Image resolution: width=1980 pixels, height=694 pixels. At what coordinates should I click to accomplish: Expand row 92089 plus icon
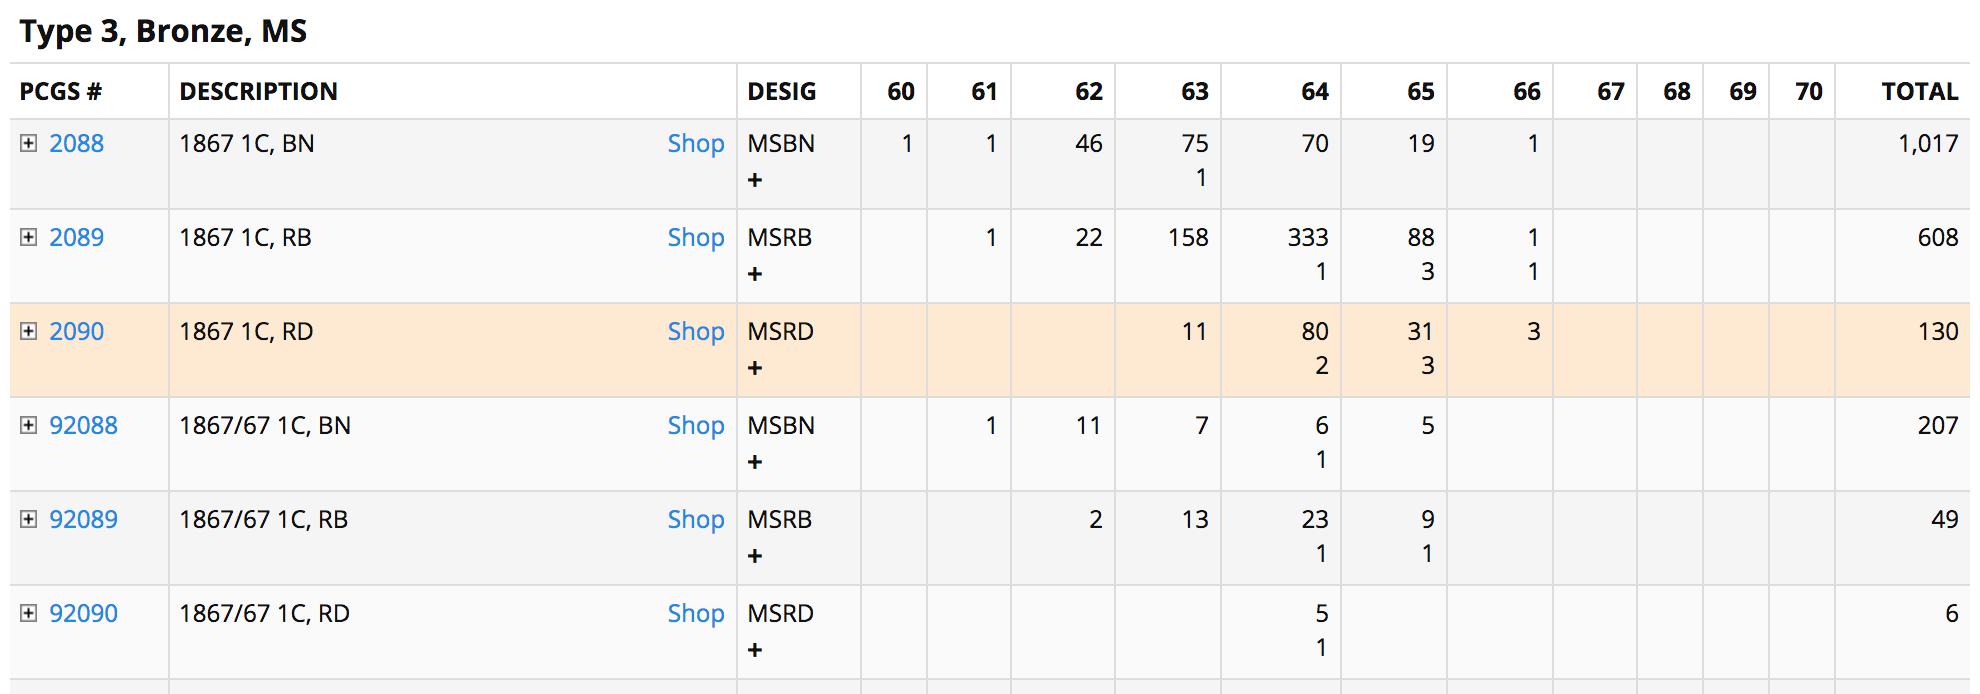(29, 519)
